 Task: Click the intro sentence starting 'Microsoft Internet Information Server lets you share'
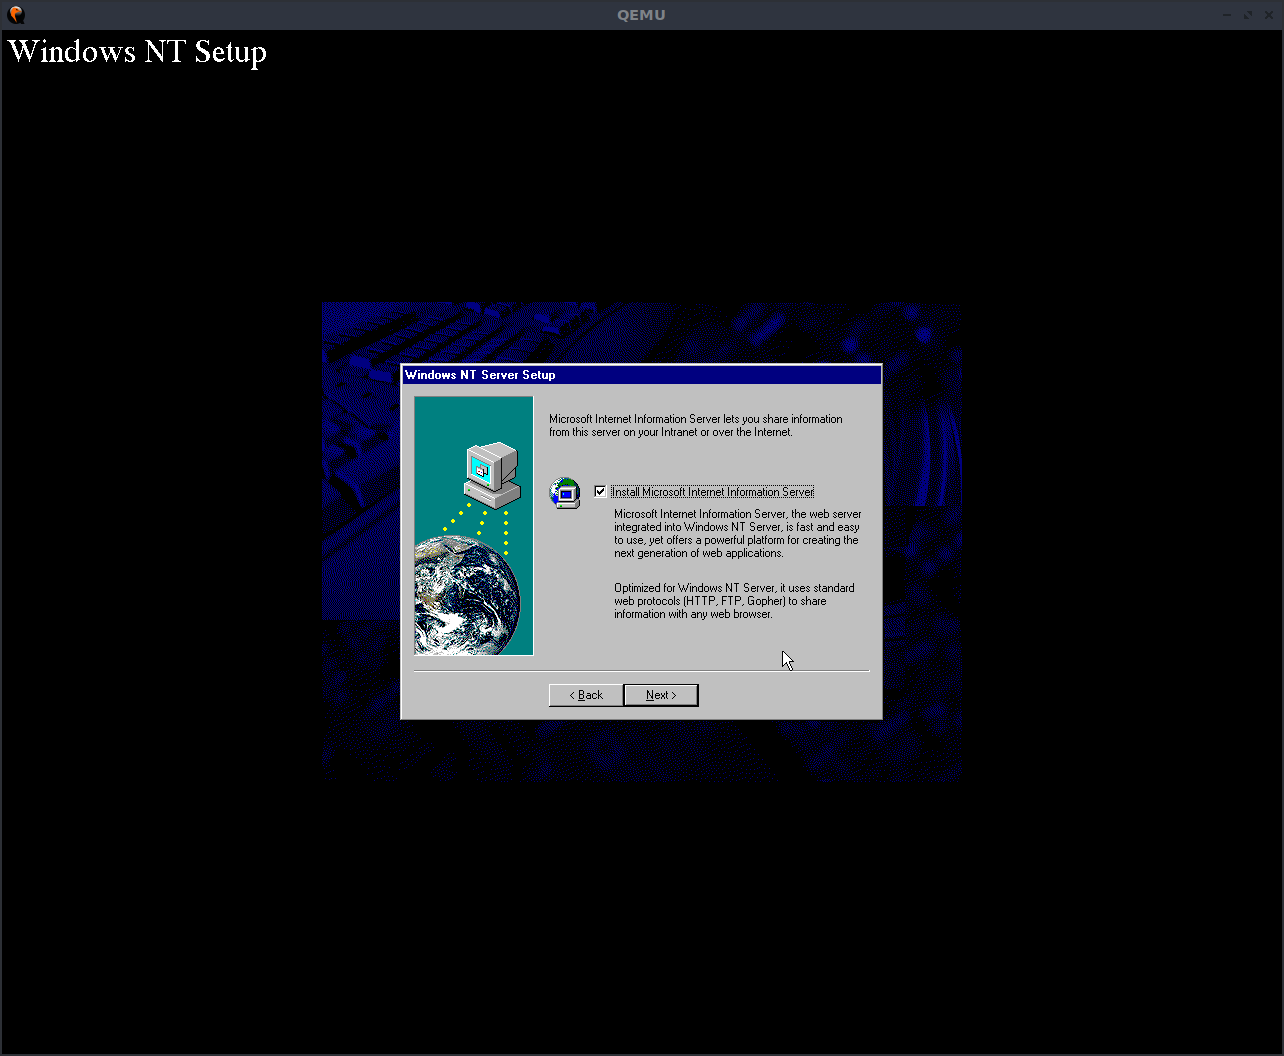[696, 426]
